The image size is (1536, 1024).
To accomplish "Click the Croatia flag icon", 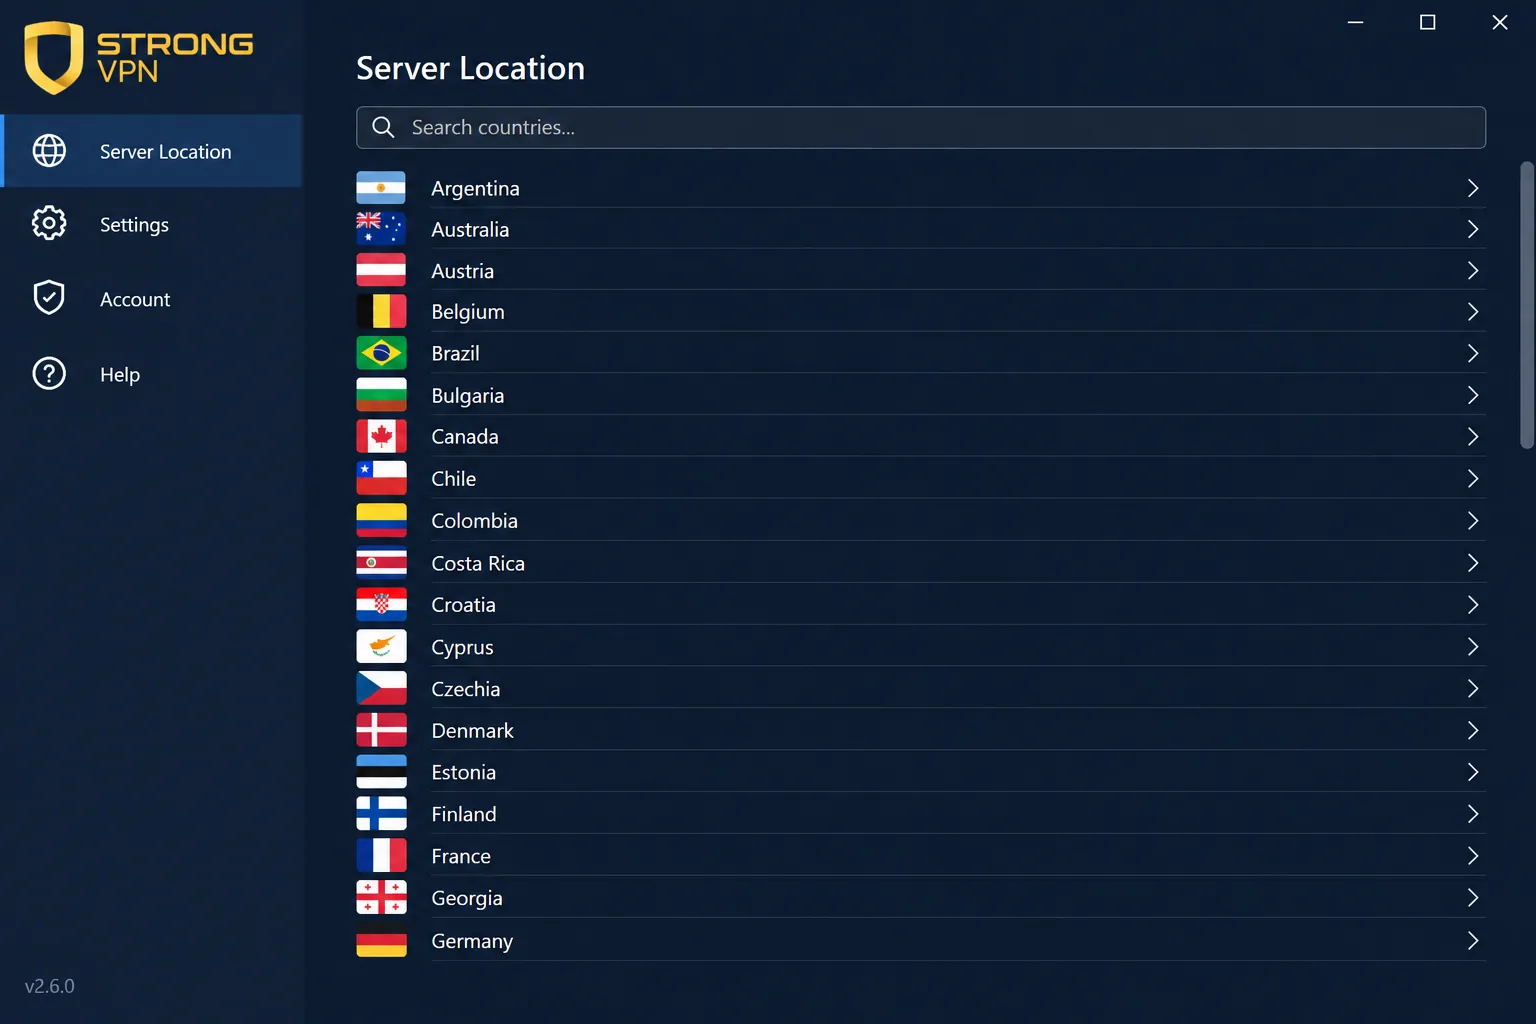I will point(381,604).
